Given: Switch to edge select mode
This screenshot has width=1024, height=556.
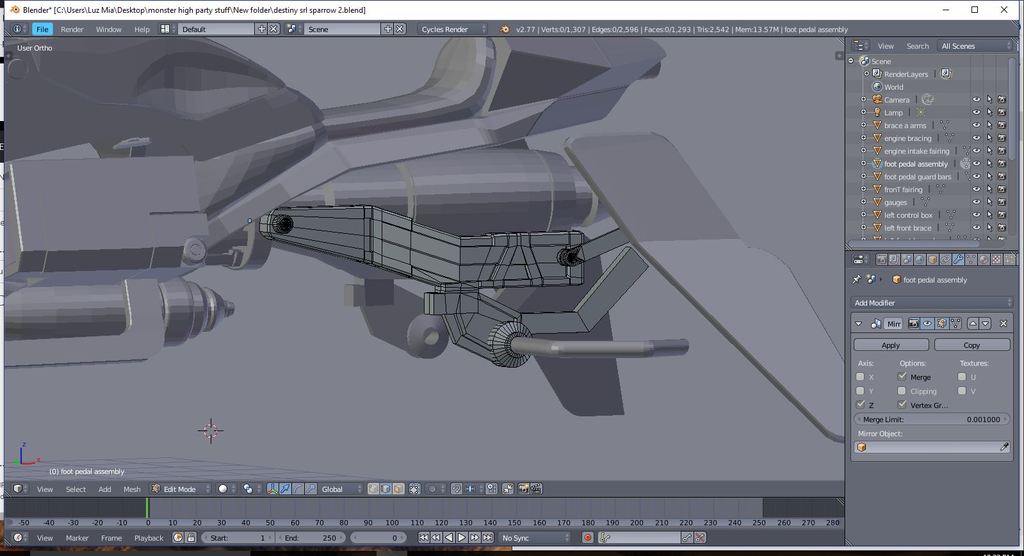Looking at the screenshot, I should pos(385,489).
